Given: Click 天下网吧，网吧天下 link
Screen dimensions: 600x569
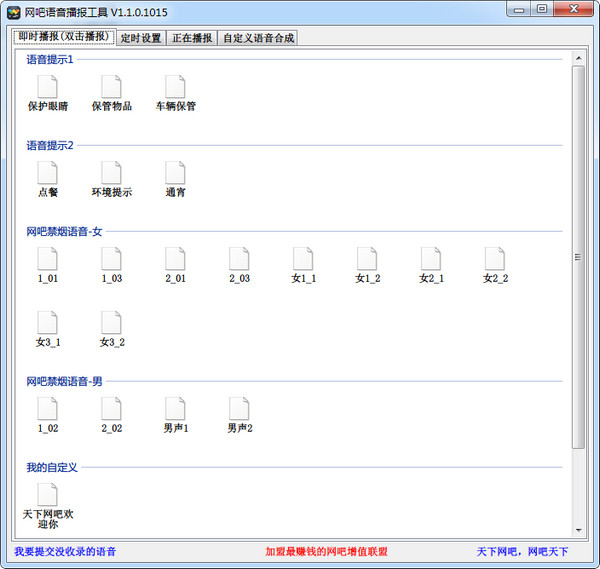Looking at the screenshot, I should point(522,551).
